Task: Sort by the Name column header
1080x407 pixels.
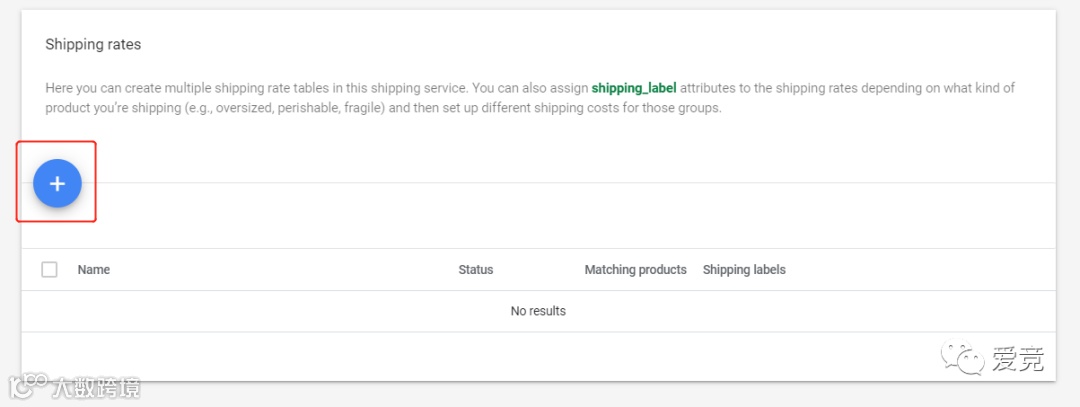Action: tap(94, 269)
